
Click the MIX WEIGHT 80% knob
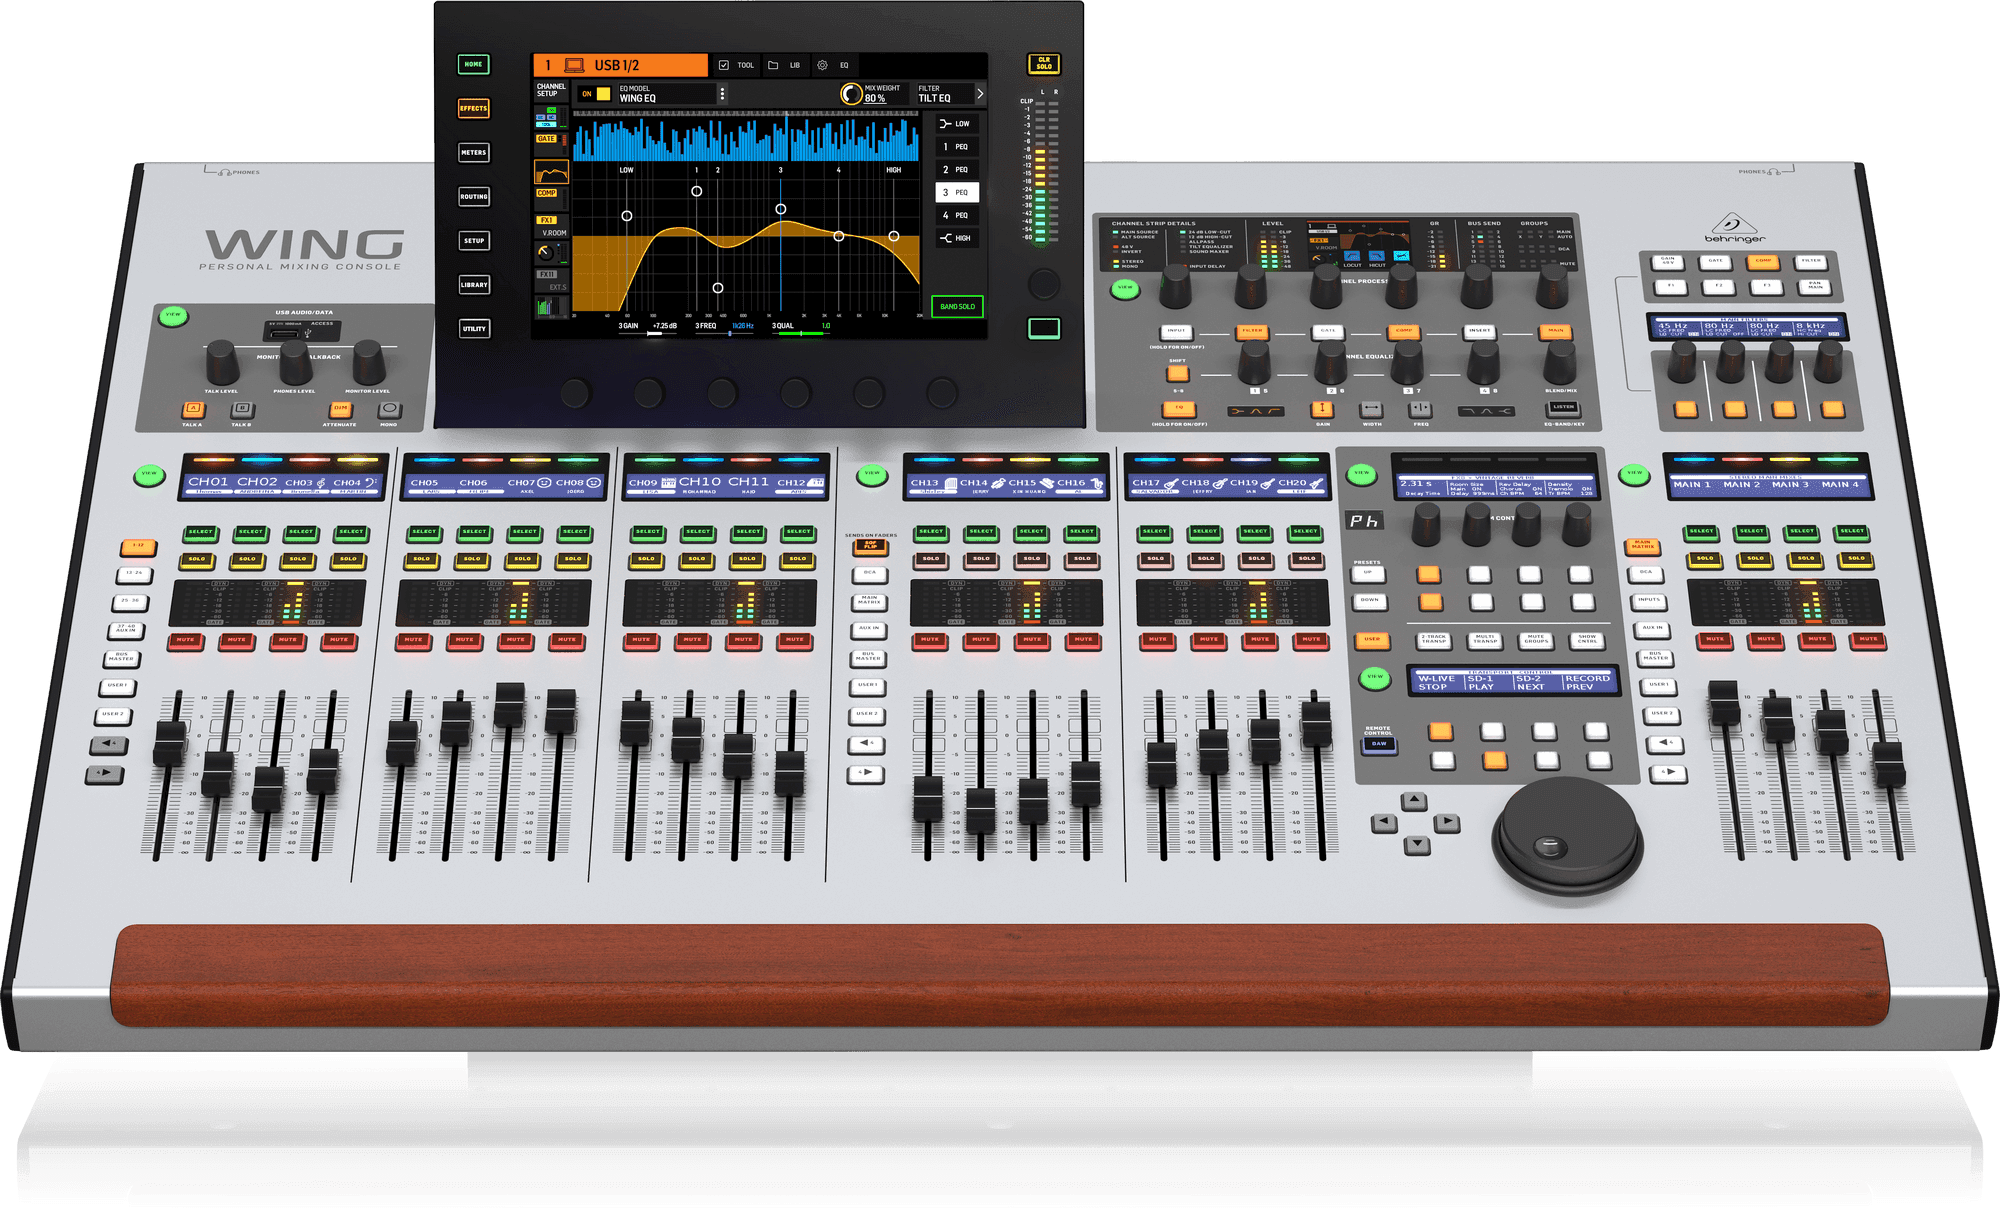(x=851, y=94)
